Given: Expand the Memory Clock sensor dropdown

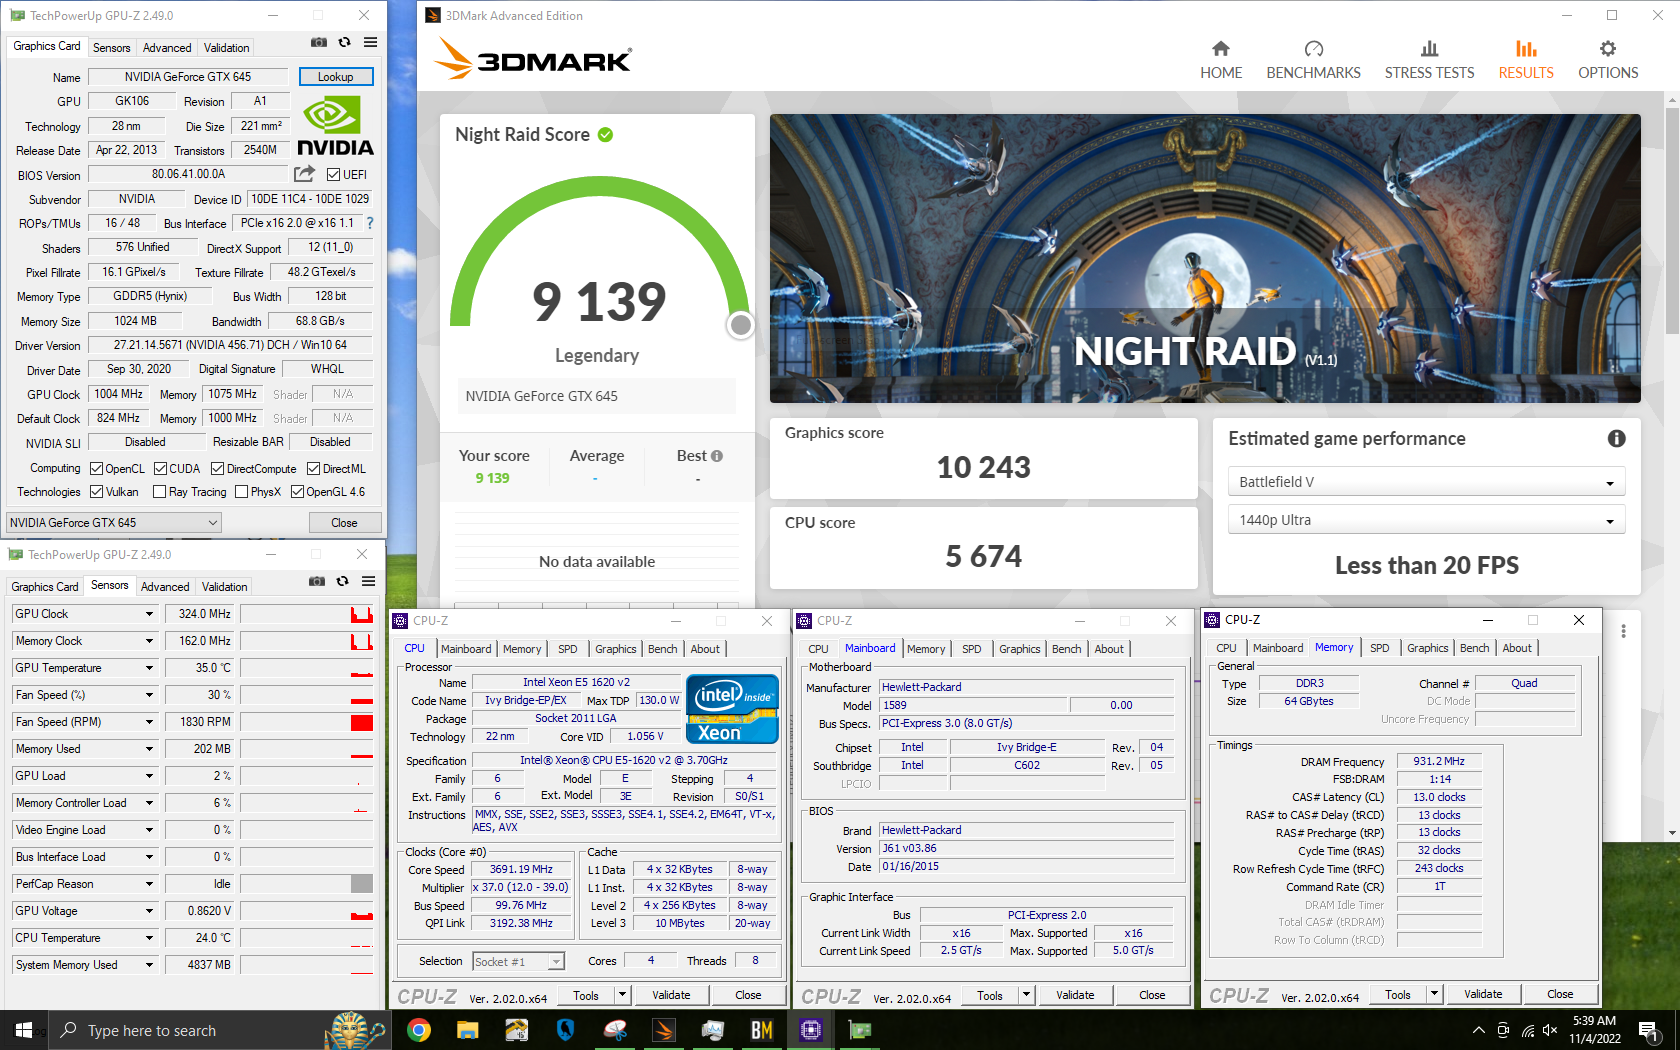Looking at the screenshot, I should (149, 641).
